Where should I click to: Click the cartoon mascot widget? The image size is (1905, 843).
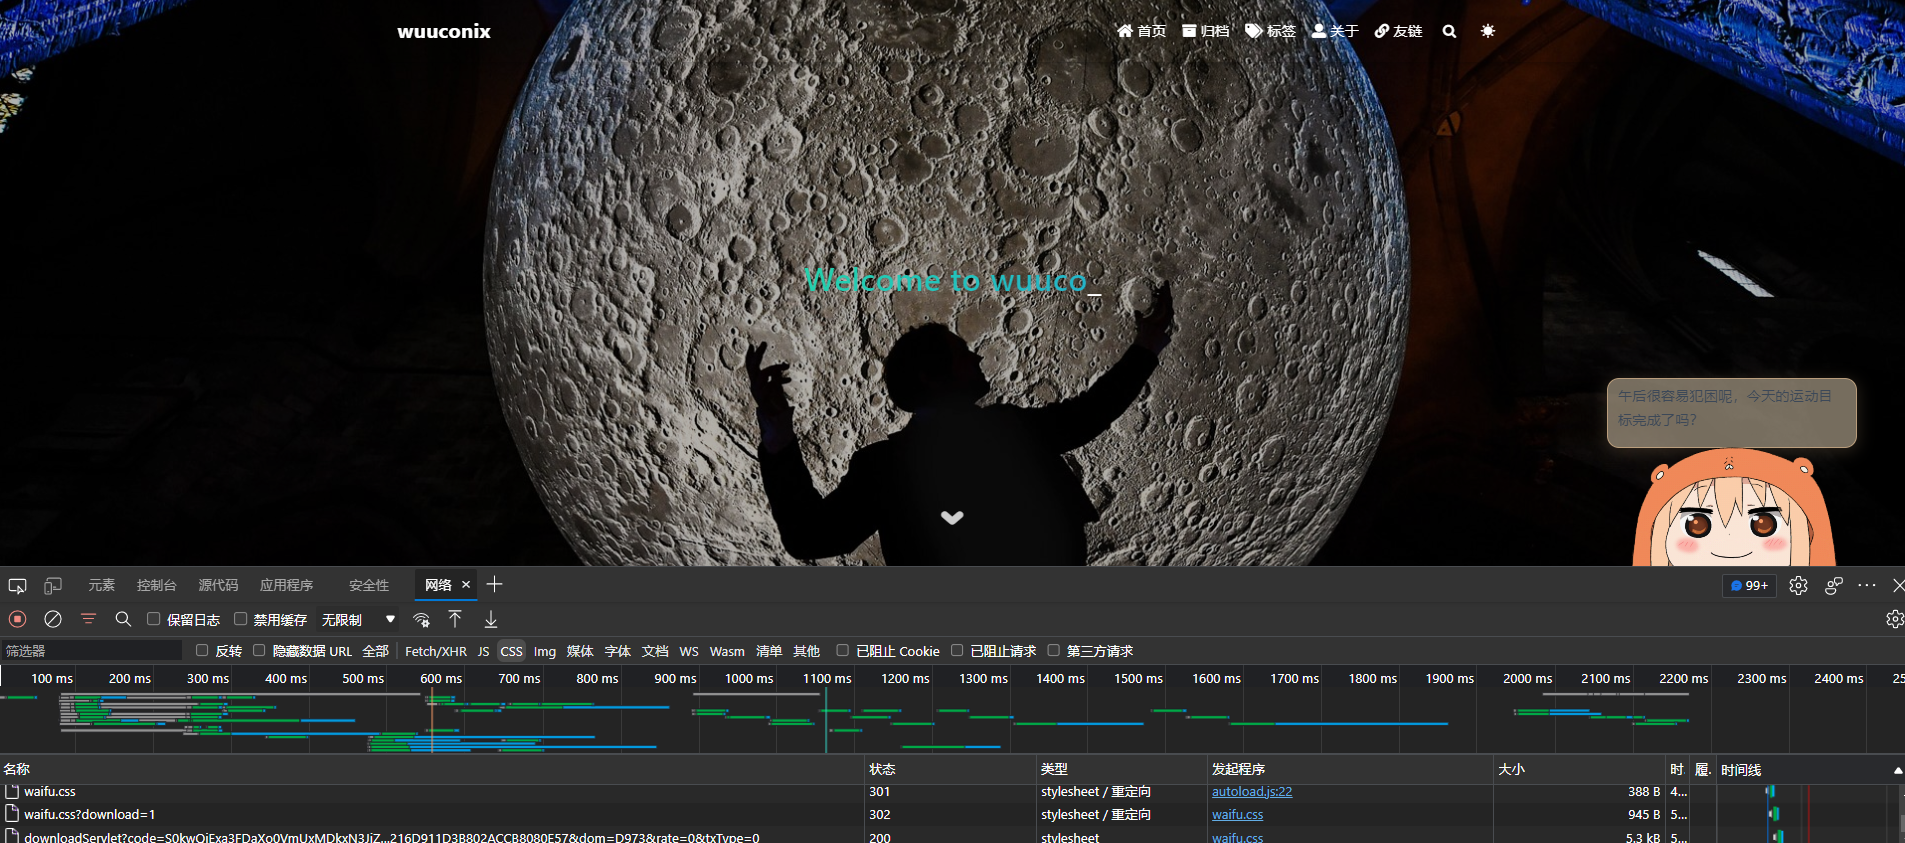[x=1734, y=508]
